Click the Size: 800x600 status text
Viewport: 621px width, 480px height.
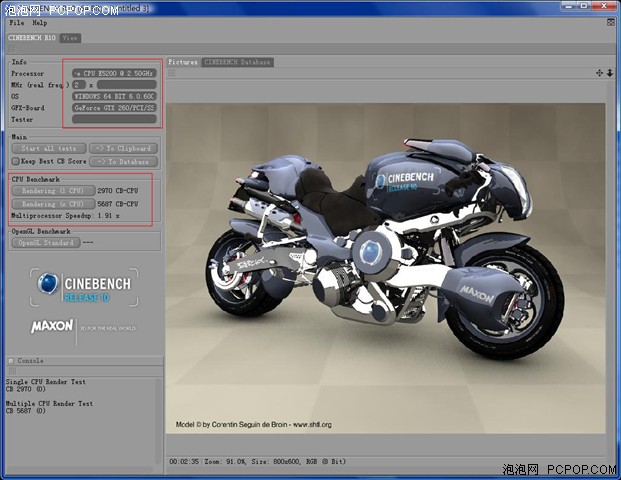click(274, 462)
